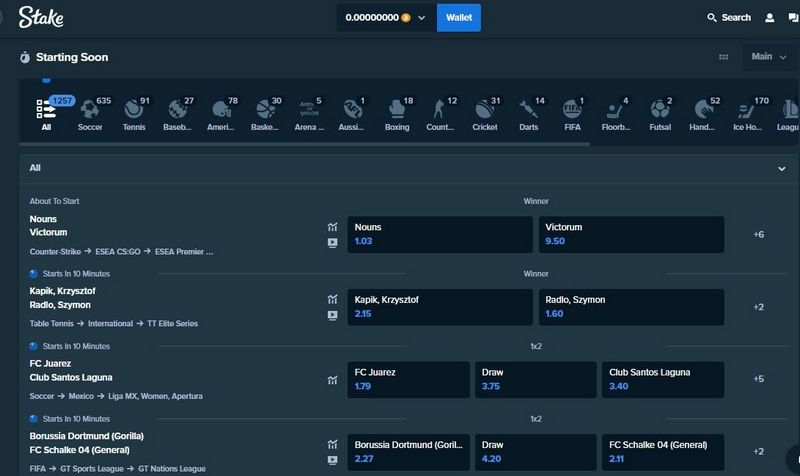Open the GT Nations League breadcrumb link
Screen dimensions: 800x476
click(x=172, y=468)
